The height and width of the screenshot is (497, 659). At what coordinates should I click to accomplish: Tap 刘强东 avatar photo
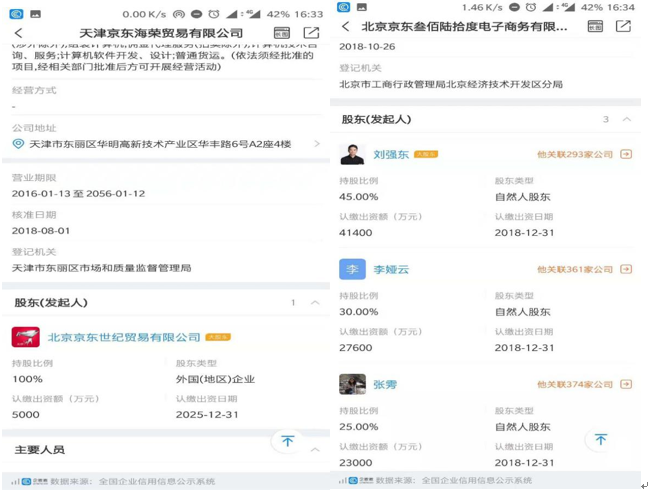click(x=352, y=154)
